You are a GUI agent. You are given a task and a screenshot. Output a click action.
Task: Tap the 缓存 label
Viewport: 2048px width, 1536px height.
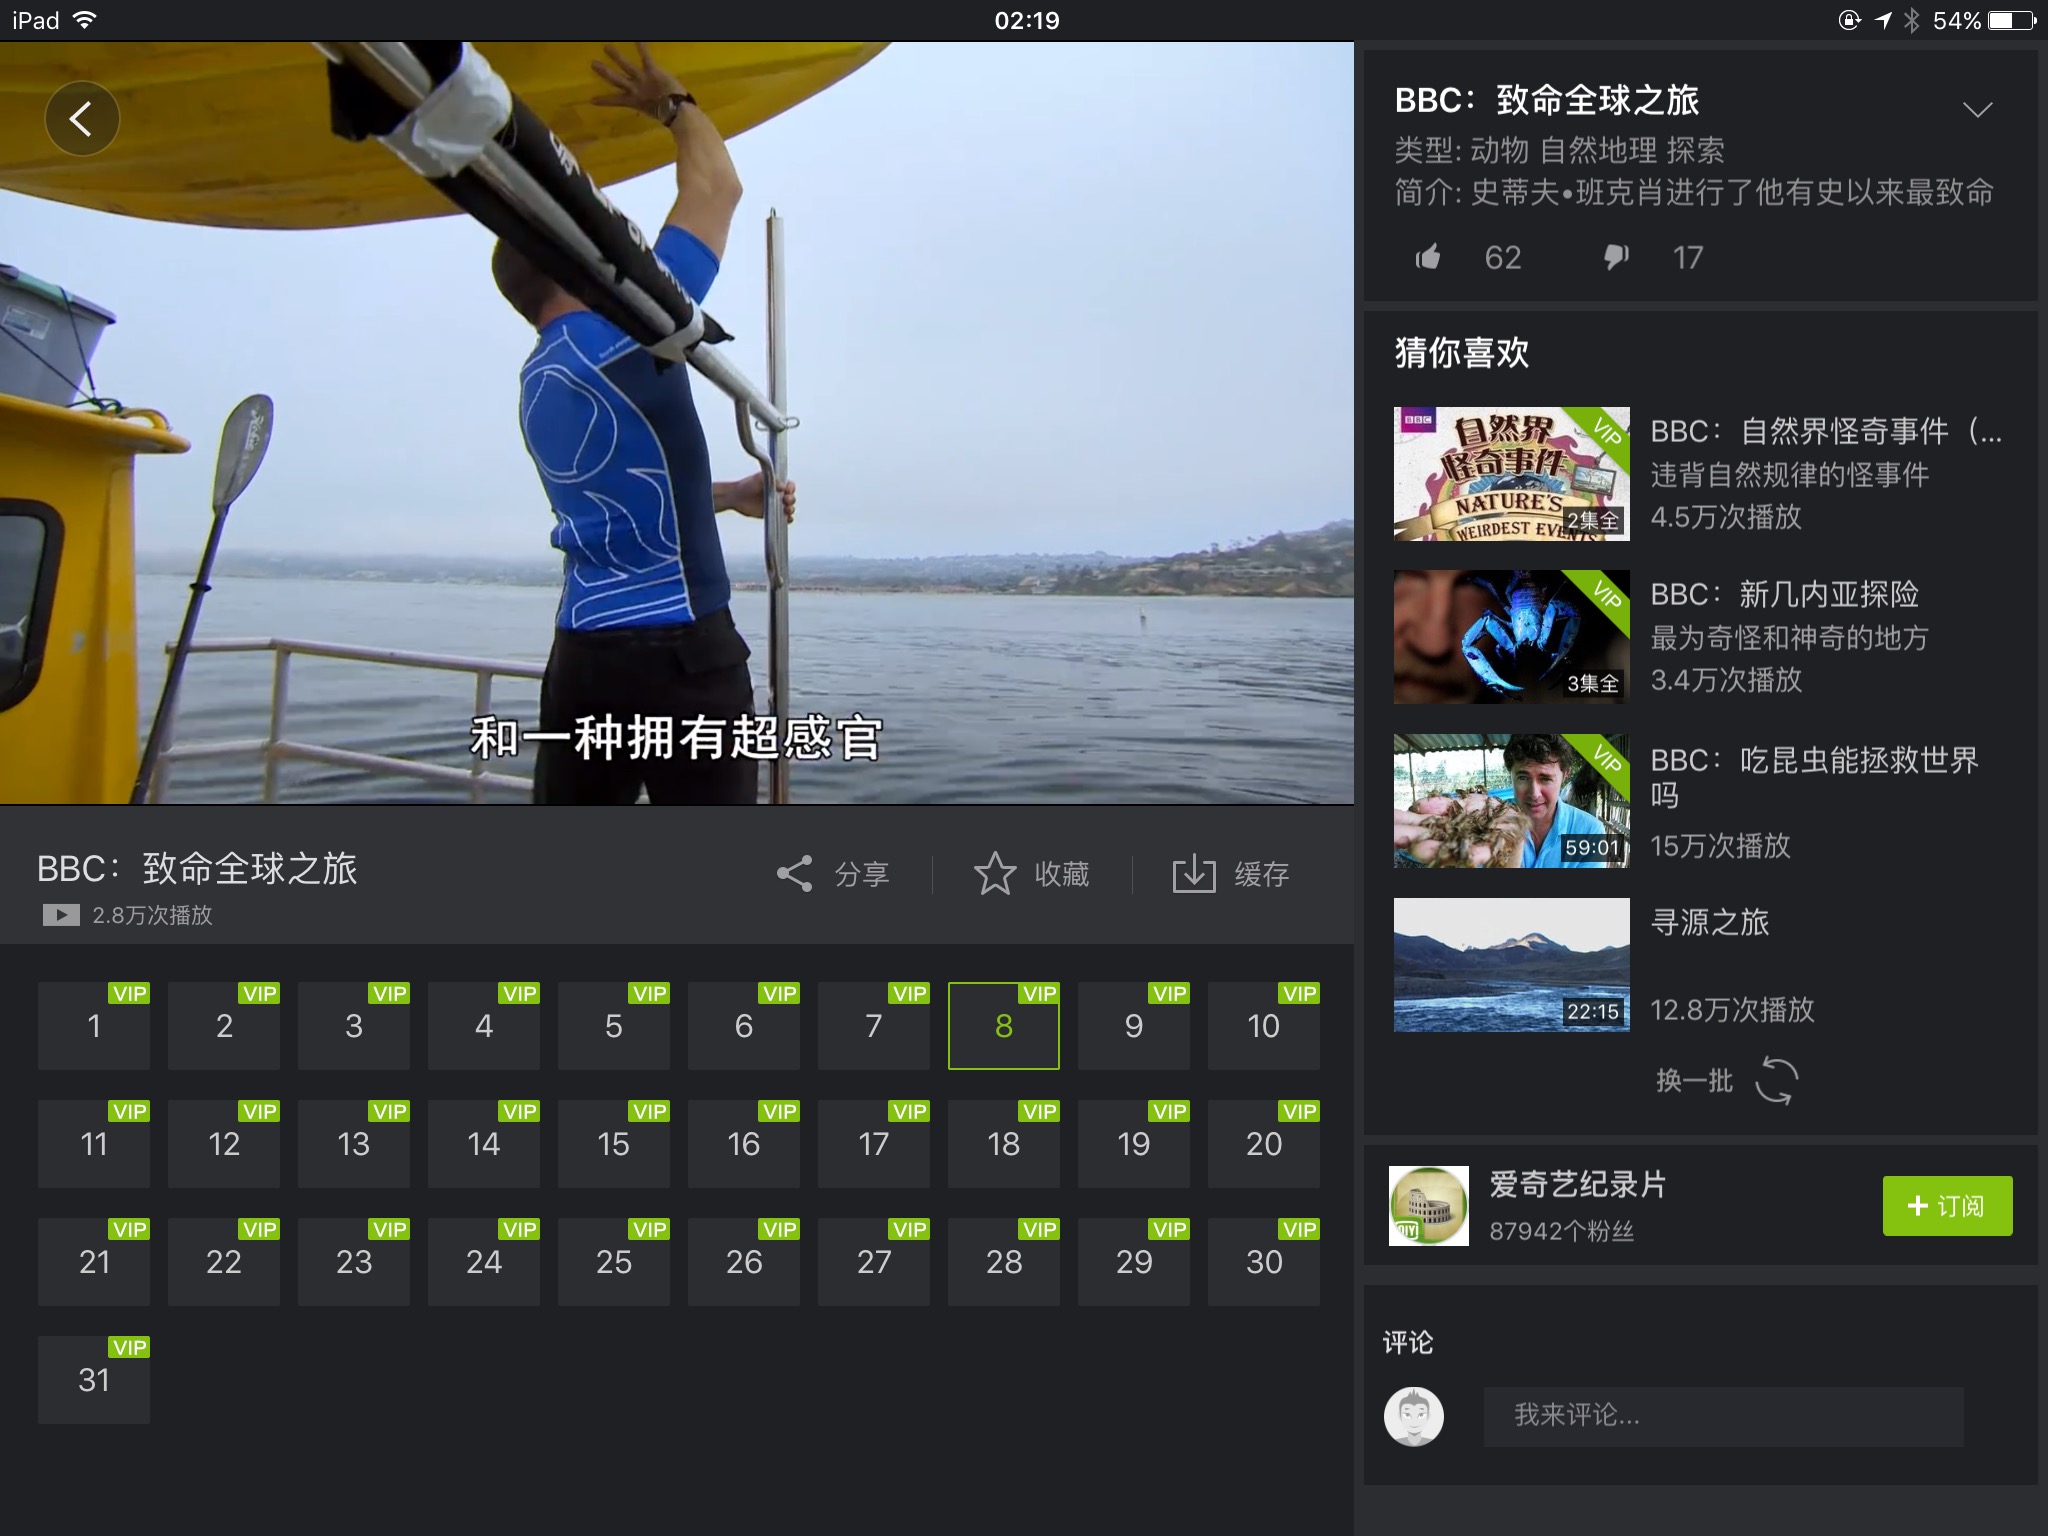coord(1262,875)
